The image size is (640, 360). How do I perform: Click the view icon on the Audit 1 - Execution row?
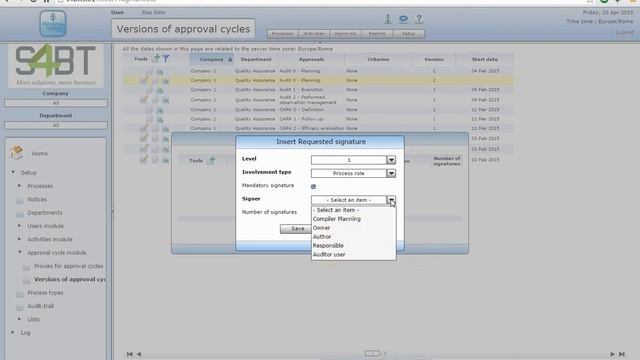160,90
